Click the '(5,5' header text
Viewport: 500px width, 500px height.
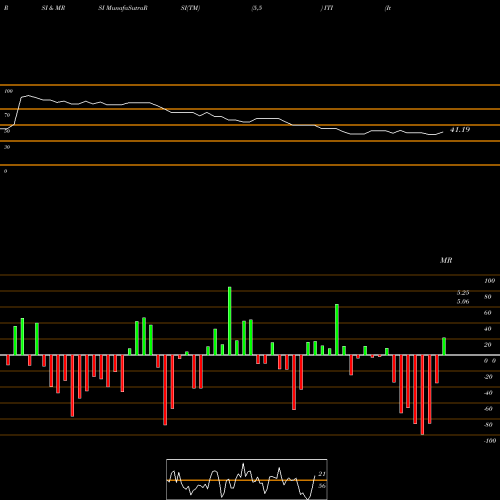(x=257, y=8)
